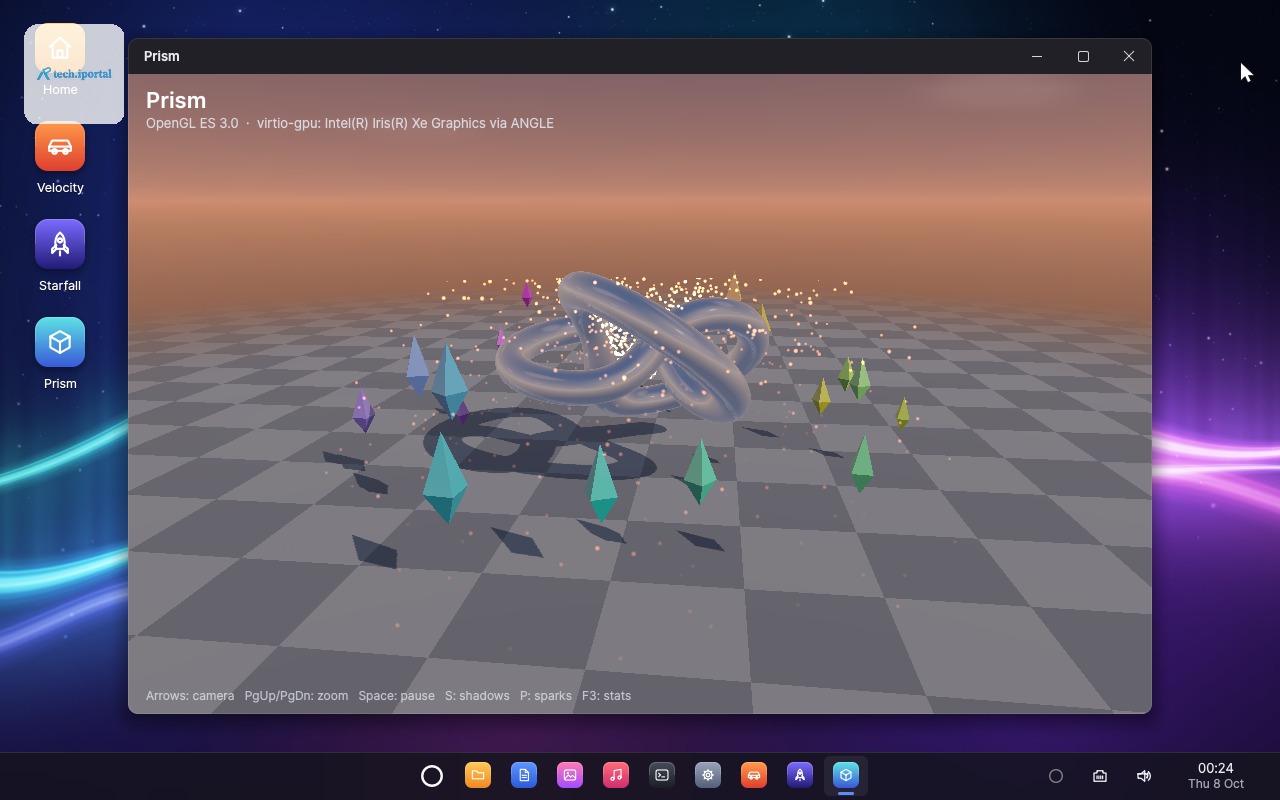The image size is (1280, 800).
Task: Open the Files folder icon in taskbar
Action: 478,775
